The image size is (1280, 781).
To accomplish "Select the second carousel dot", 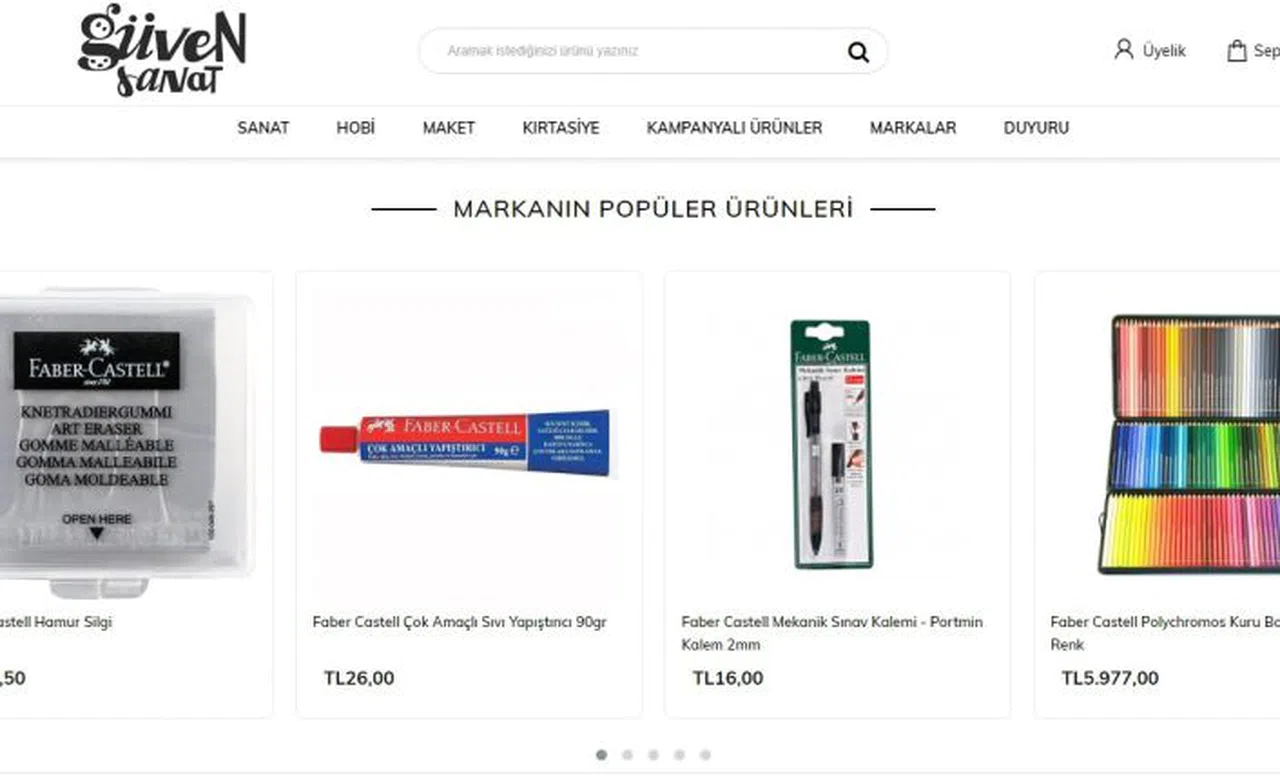I will (627, 755).
